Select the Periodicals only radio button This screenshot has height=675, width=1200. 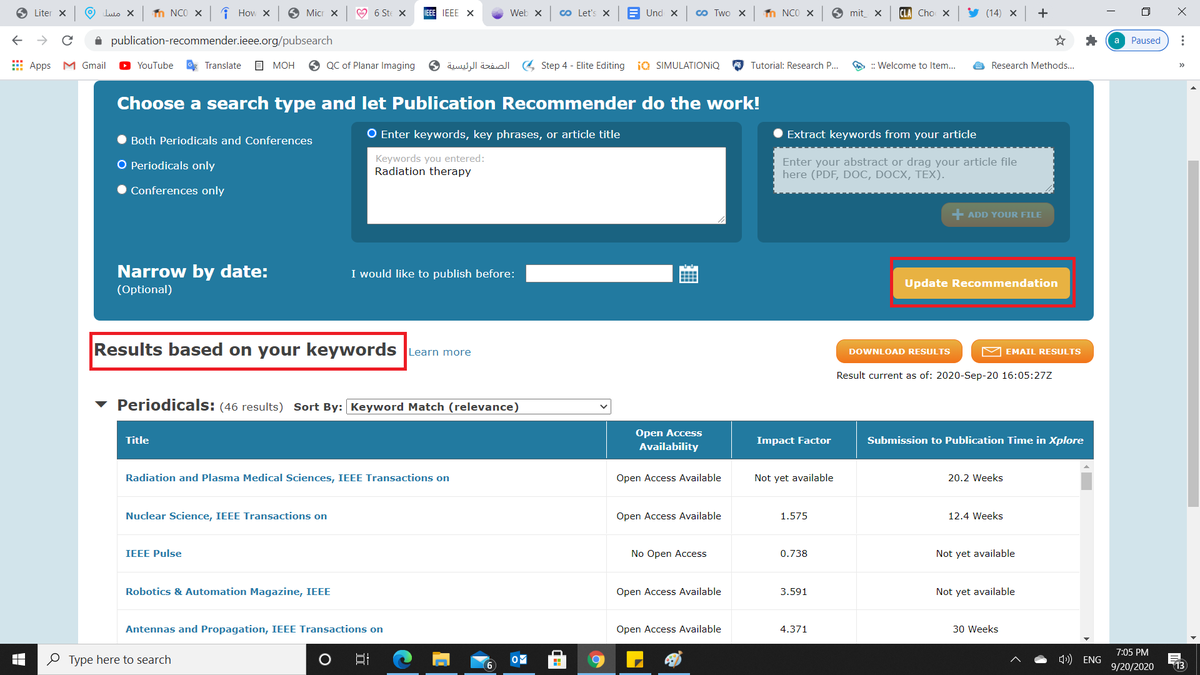pyautogui.click(x=122, y=165)
